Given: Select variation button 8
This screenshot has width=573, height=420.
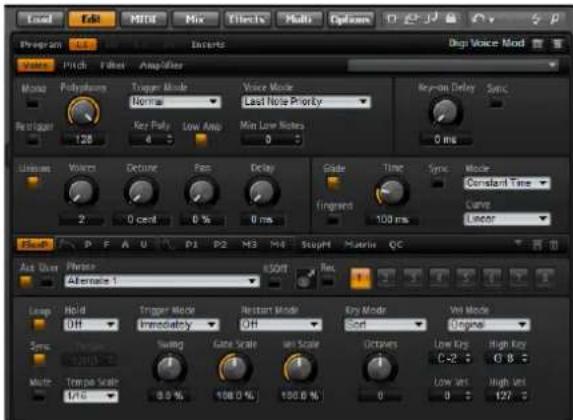Looking at the screenshot, I should click(545, 278).
